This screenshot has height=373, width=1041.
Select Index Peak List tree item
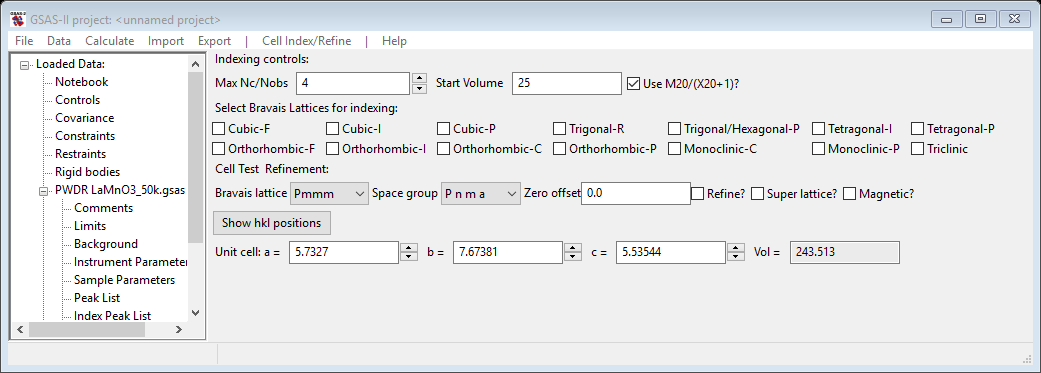112,315
